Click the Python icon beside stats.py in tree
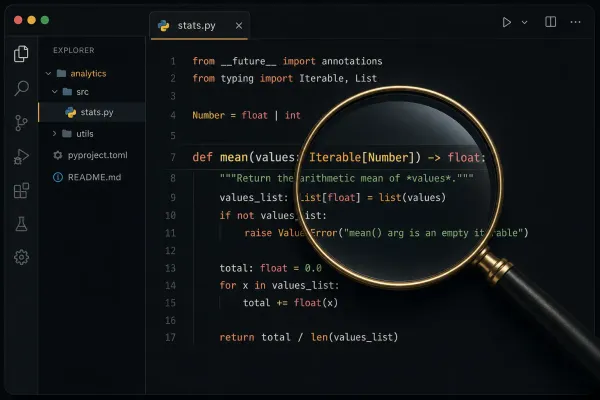 tap(70, 112)
